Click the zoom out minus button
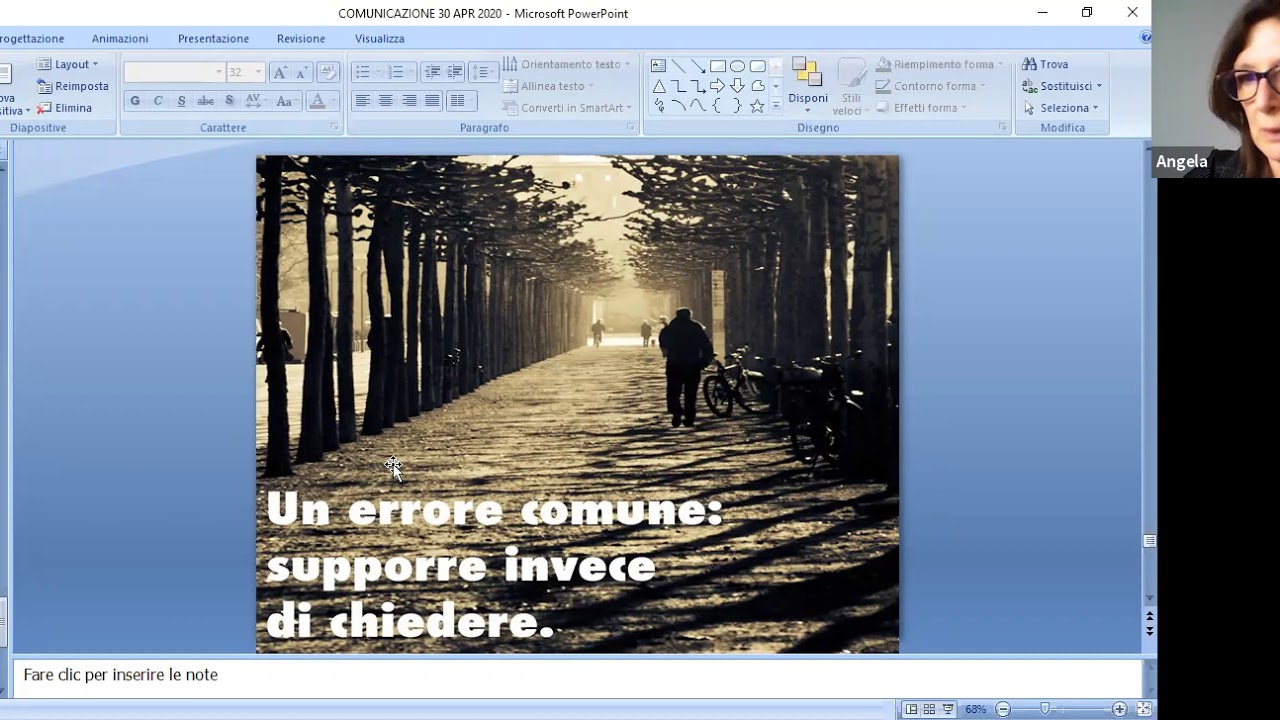 point(1003,709)
